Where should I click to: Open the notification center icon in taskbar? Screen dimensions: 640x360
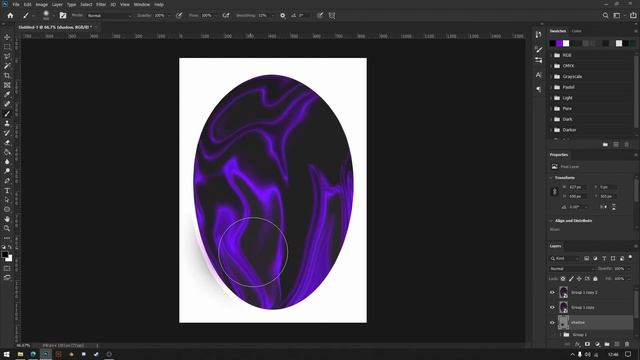tap(628, 354)
